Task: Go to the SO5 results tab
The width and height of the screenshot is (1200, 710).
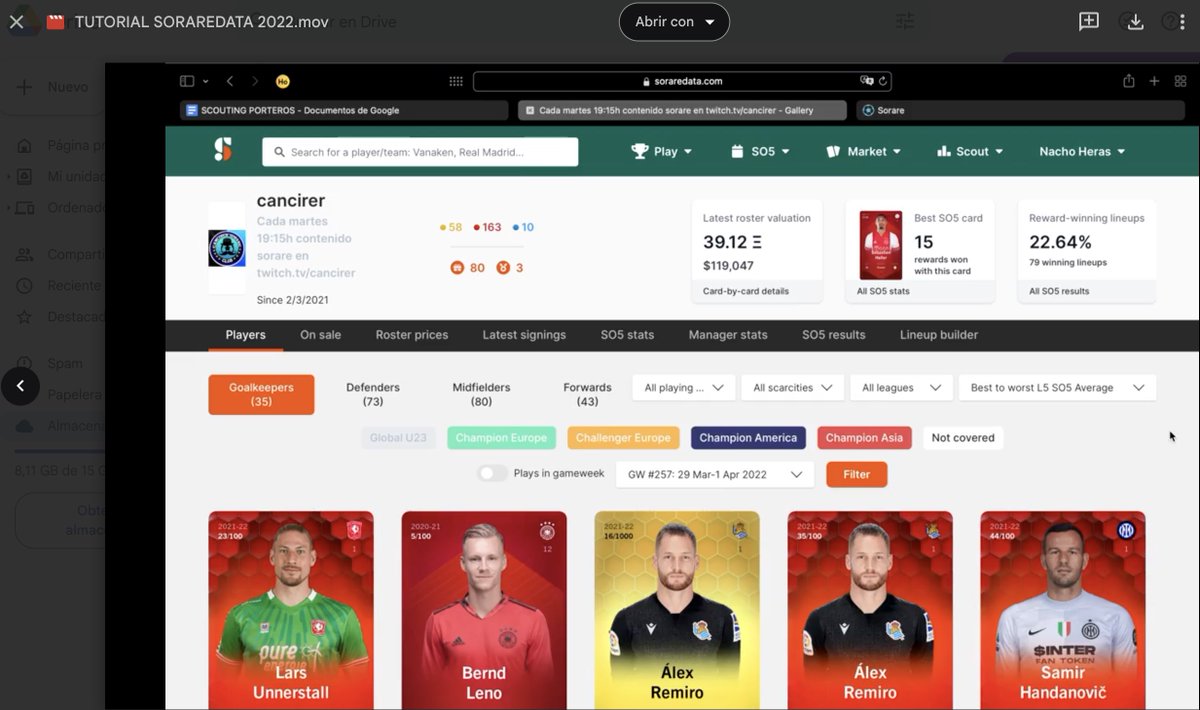Action: click(834, 335)
